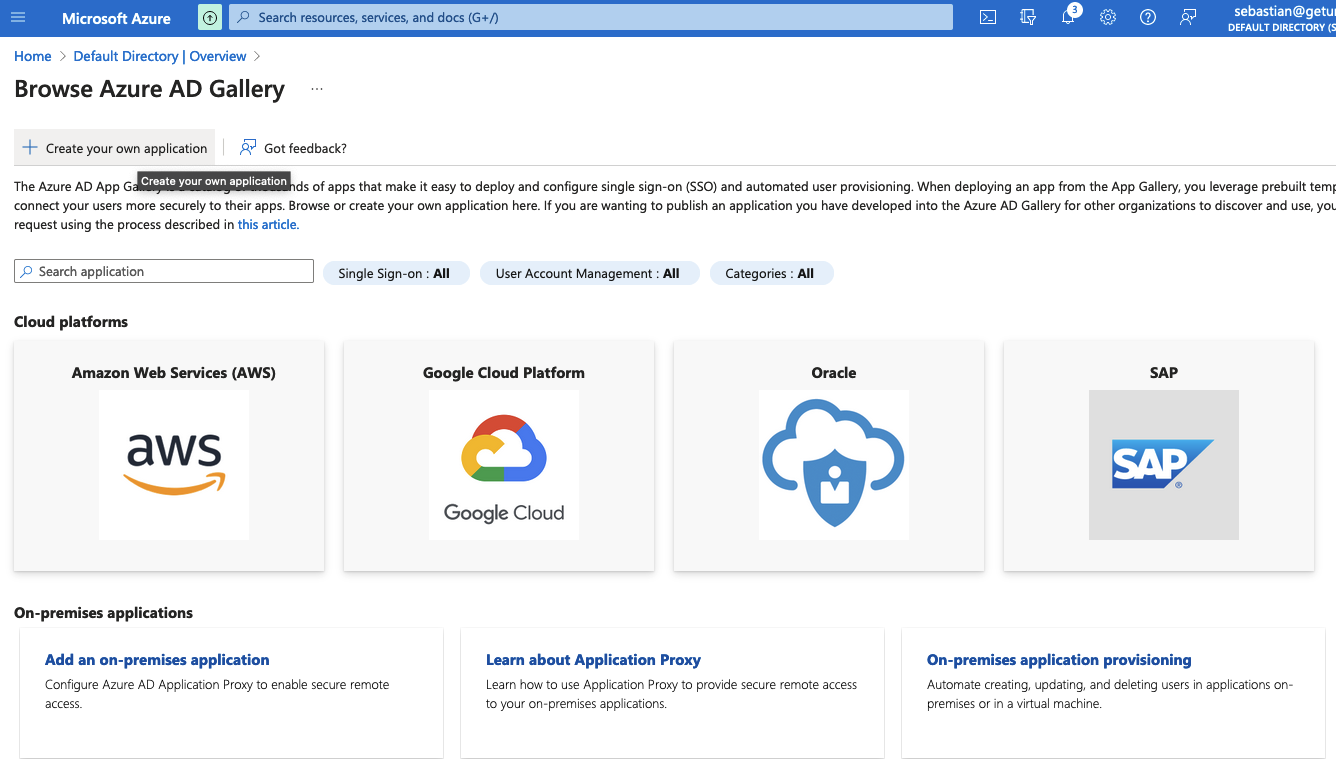Open the ellipsis next to page title

coord(317,89)
